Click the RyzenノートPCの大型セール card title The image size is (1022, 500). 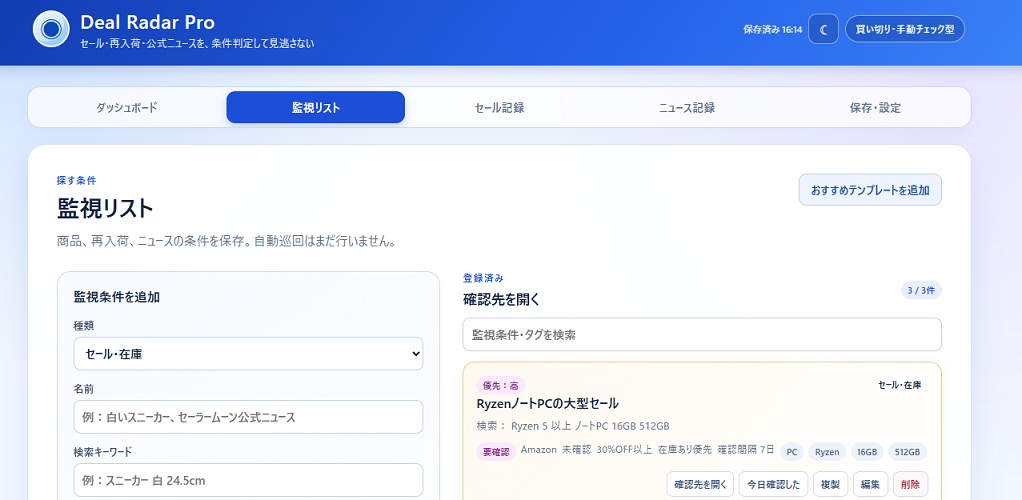(x=548, y=404)
